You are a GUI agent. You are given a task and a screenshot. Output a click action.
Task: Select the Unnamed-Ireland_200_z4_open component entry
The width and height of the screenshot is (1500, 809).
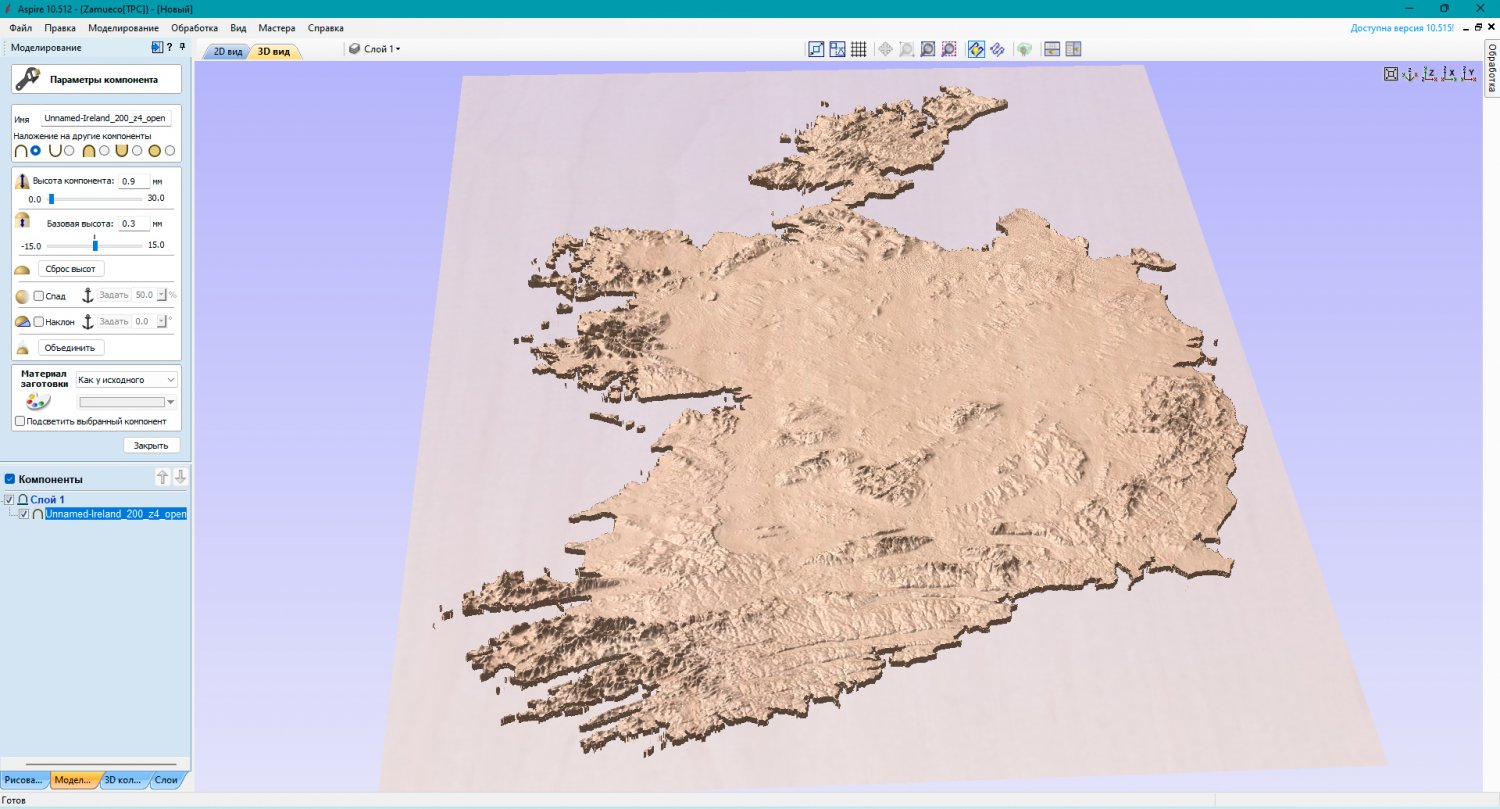pos(115,514)
